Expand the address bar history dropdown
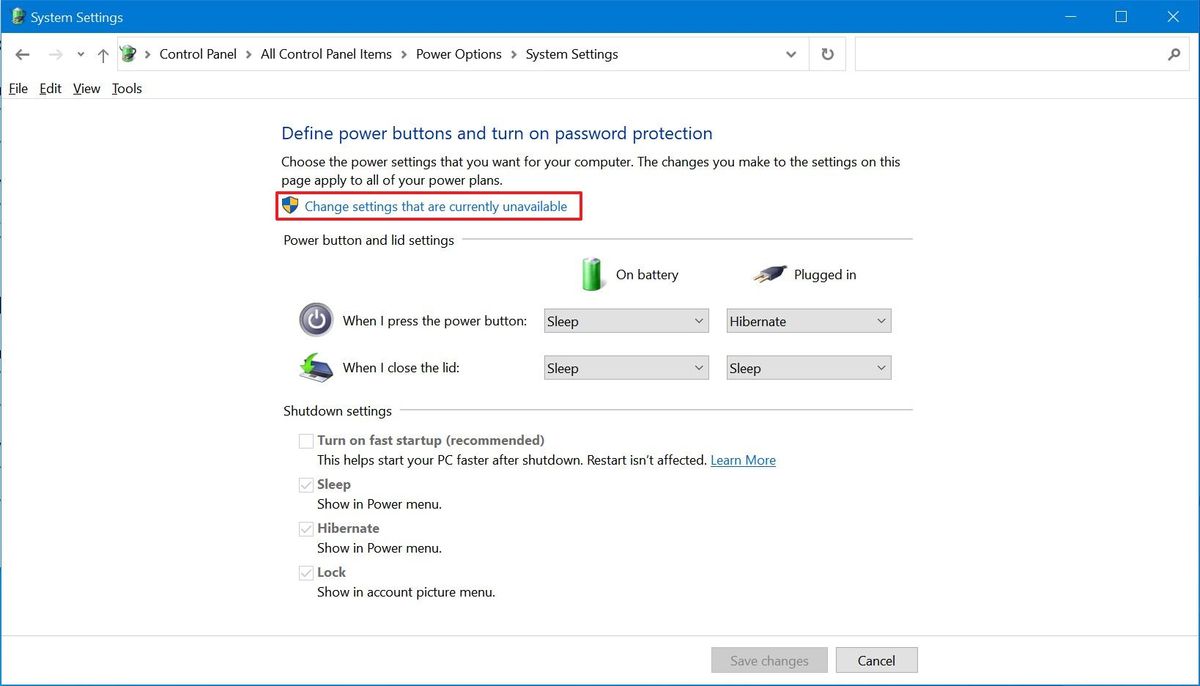 pyautogui.click(x=790, y=54)
